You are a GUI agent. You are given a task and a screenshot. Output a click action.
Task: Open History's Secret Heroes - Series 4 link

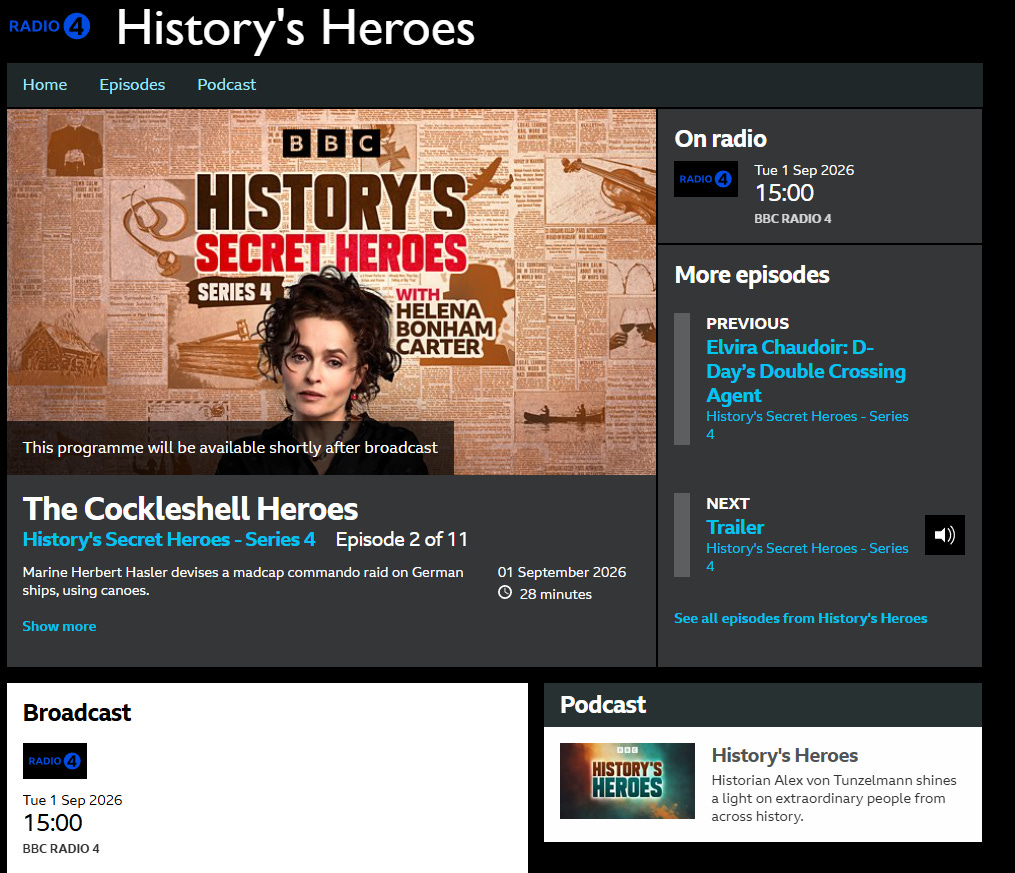[169, 540]
